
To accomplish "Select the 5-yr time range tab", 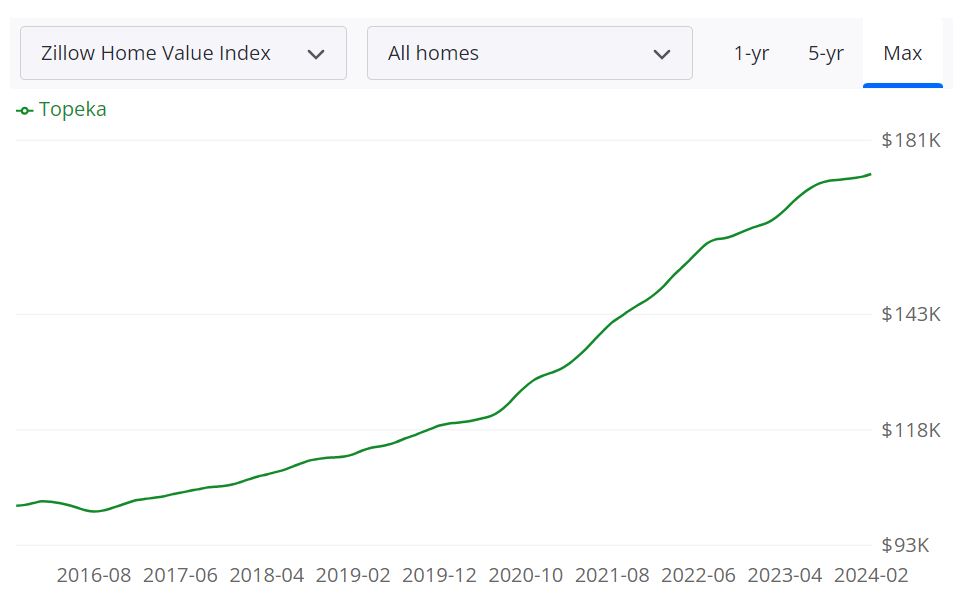I will point(825,53).
